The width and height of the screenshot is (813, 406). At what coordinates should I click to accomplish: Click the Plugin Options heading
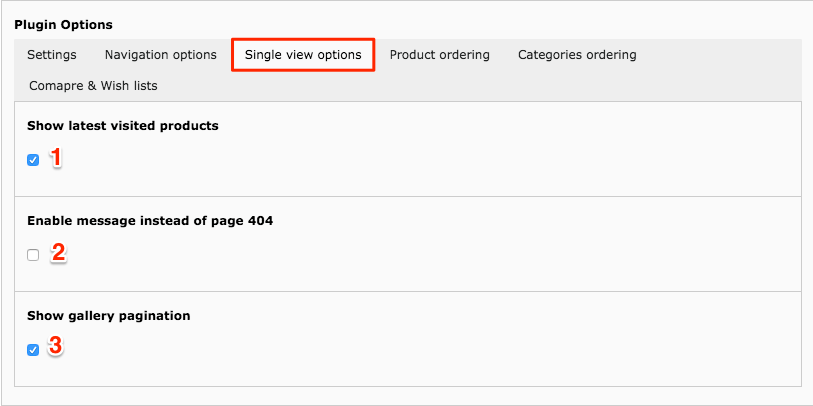(63, 24)
